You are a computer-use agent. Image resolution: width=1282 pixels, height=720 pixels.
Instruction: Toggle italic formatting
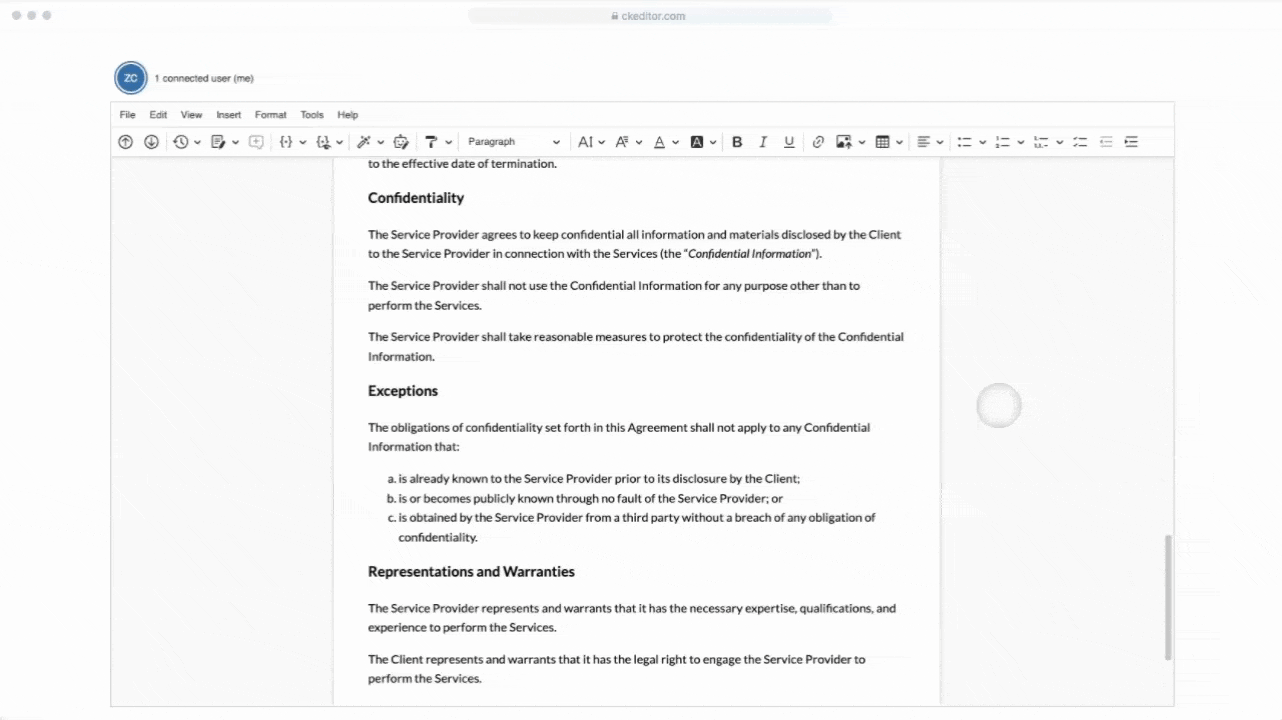763,142
